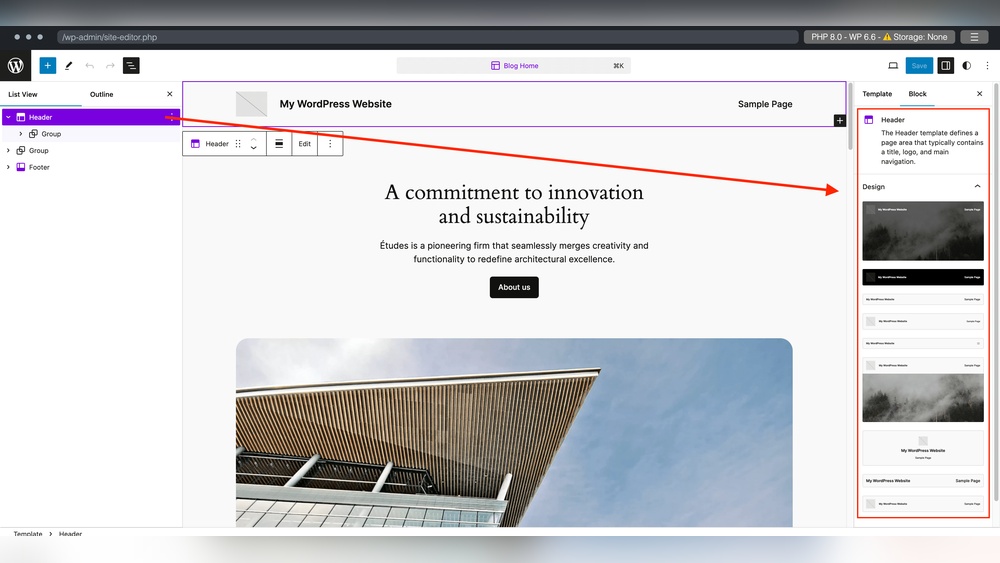The image size is (1000, 563).
Task: Choose the centered logo header design
Action: click(923, 448)
